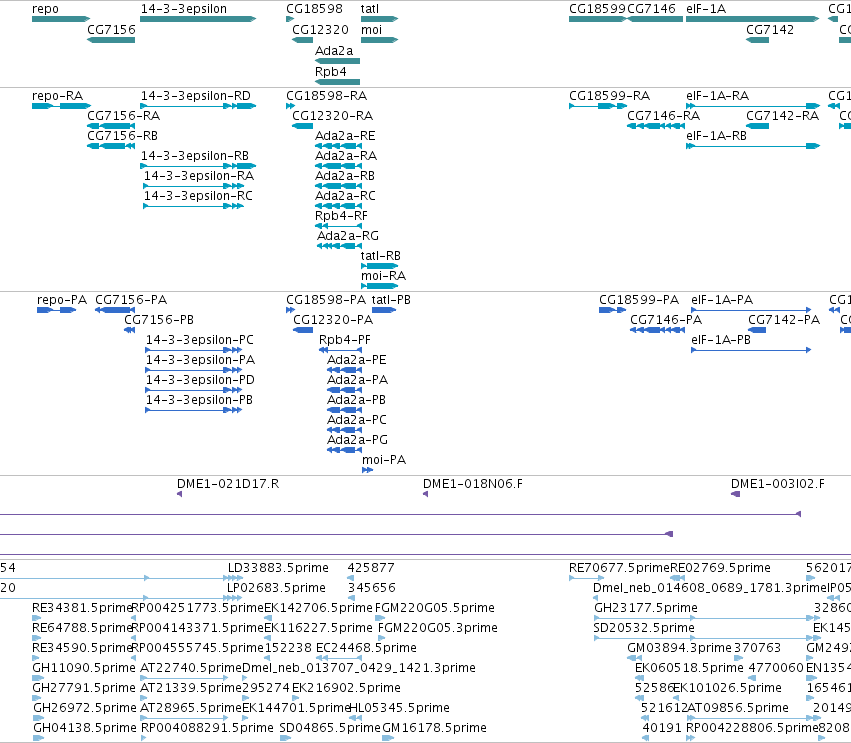The height and width of the screenshot is (743, 851).
Task: Select the DME1-021D17.R marker
Action: point(180,494)
